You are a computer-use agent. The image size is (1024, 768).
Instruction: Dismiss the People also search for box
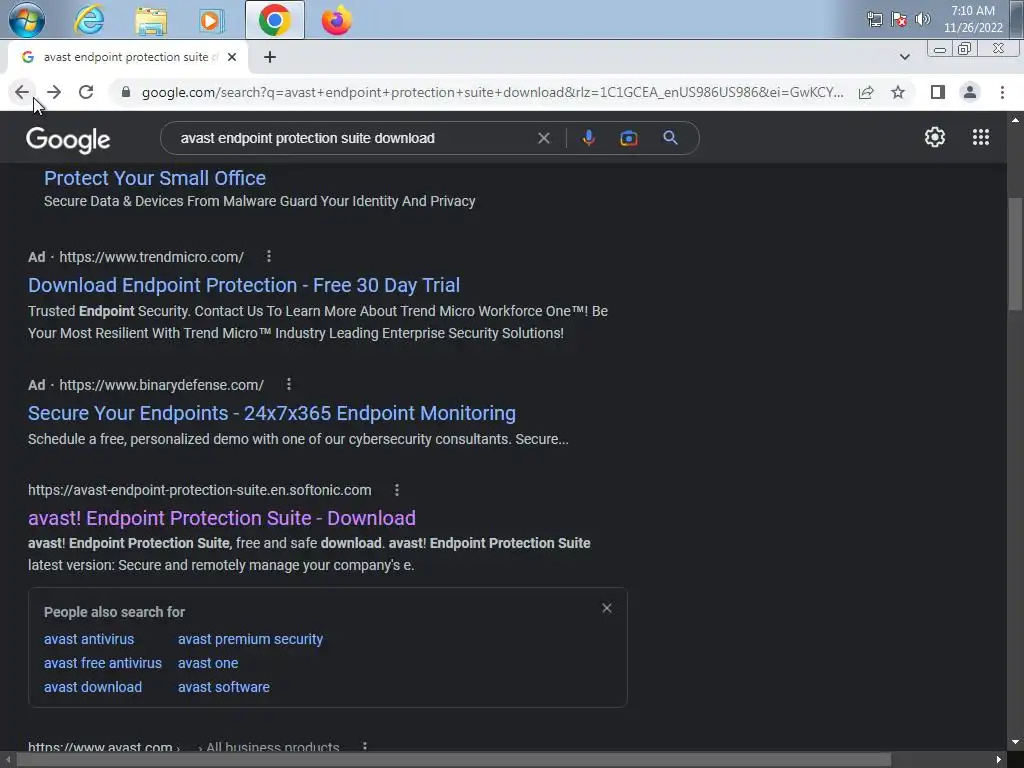(x=607, y=608)
